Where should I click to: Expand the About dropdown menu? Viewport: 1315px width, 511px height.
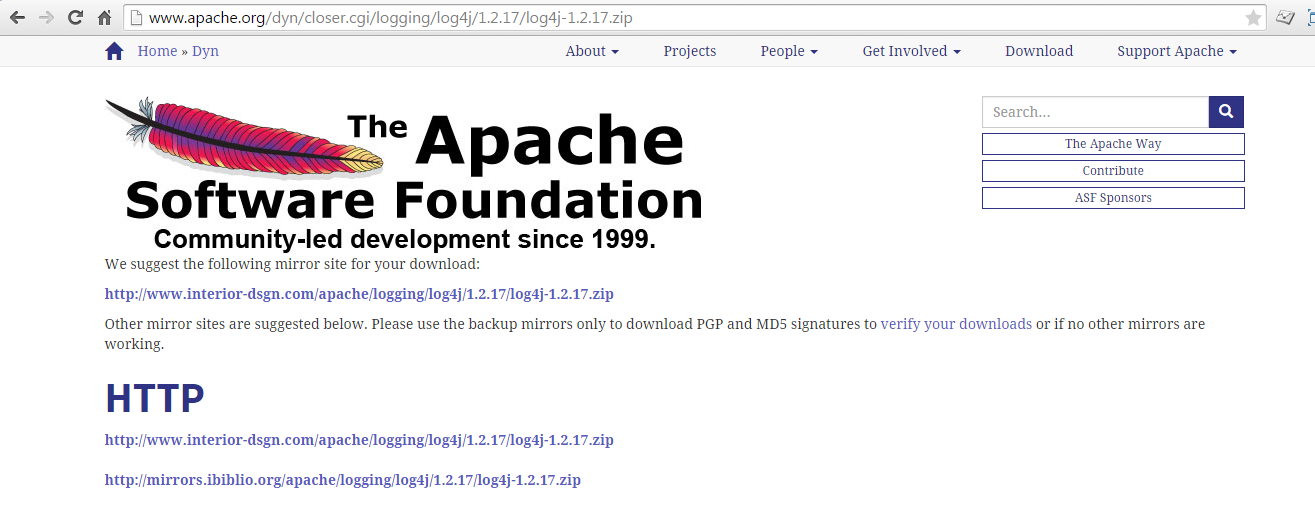click(x=592, y=51)
